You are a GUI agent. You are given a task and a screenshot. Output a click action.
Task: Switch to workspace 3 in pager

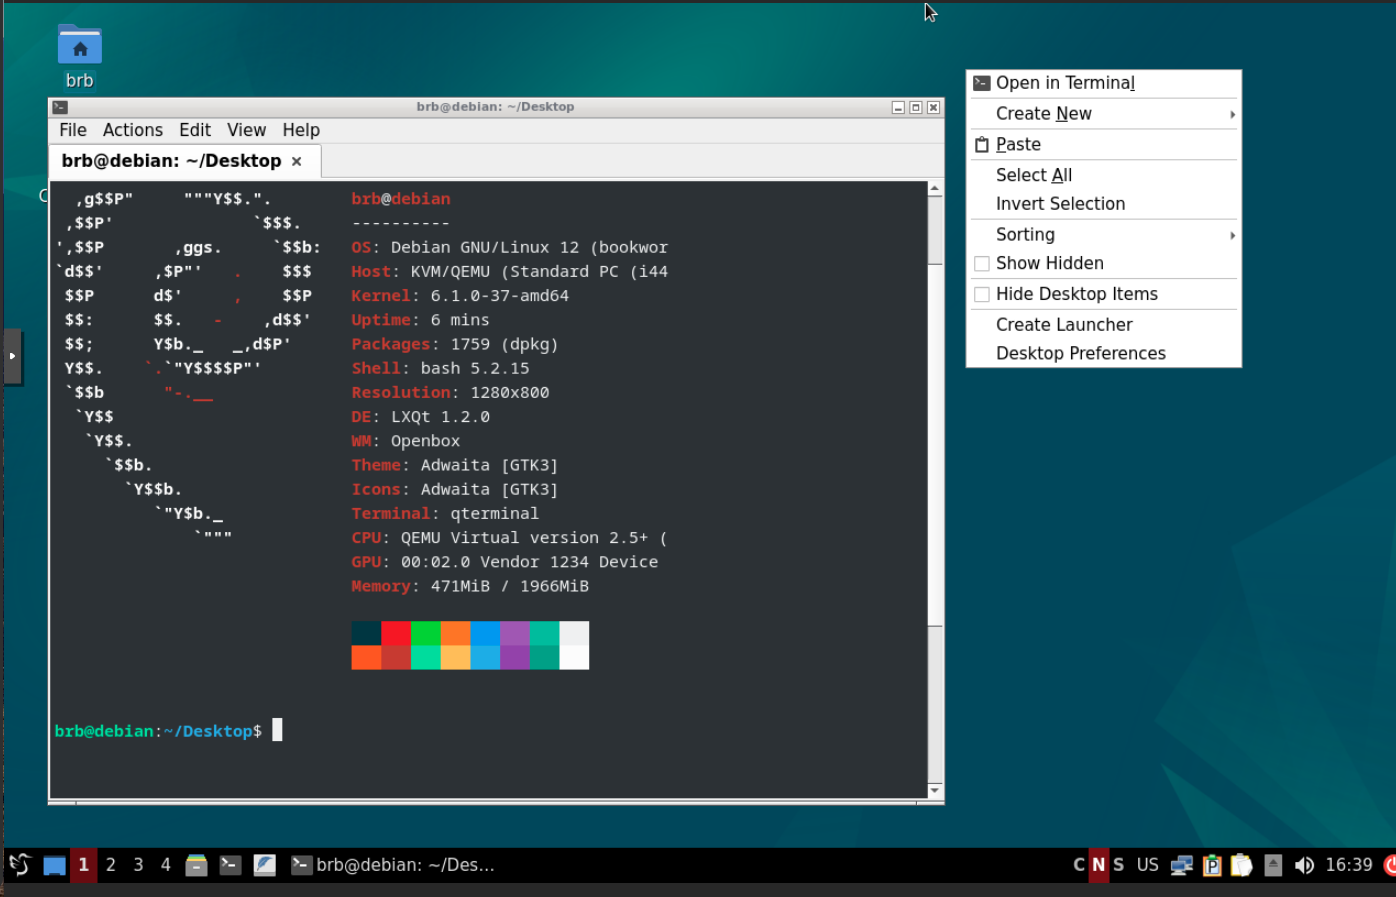(138, 865)
